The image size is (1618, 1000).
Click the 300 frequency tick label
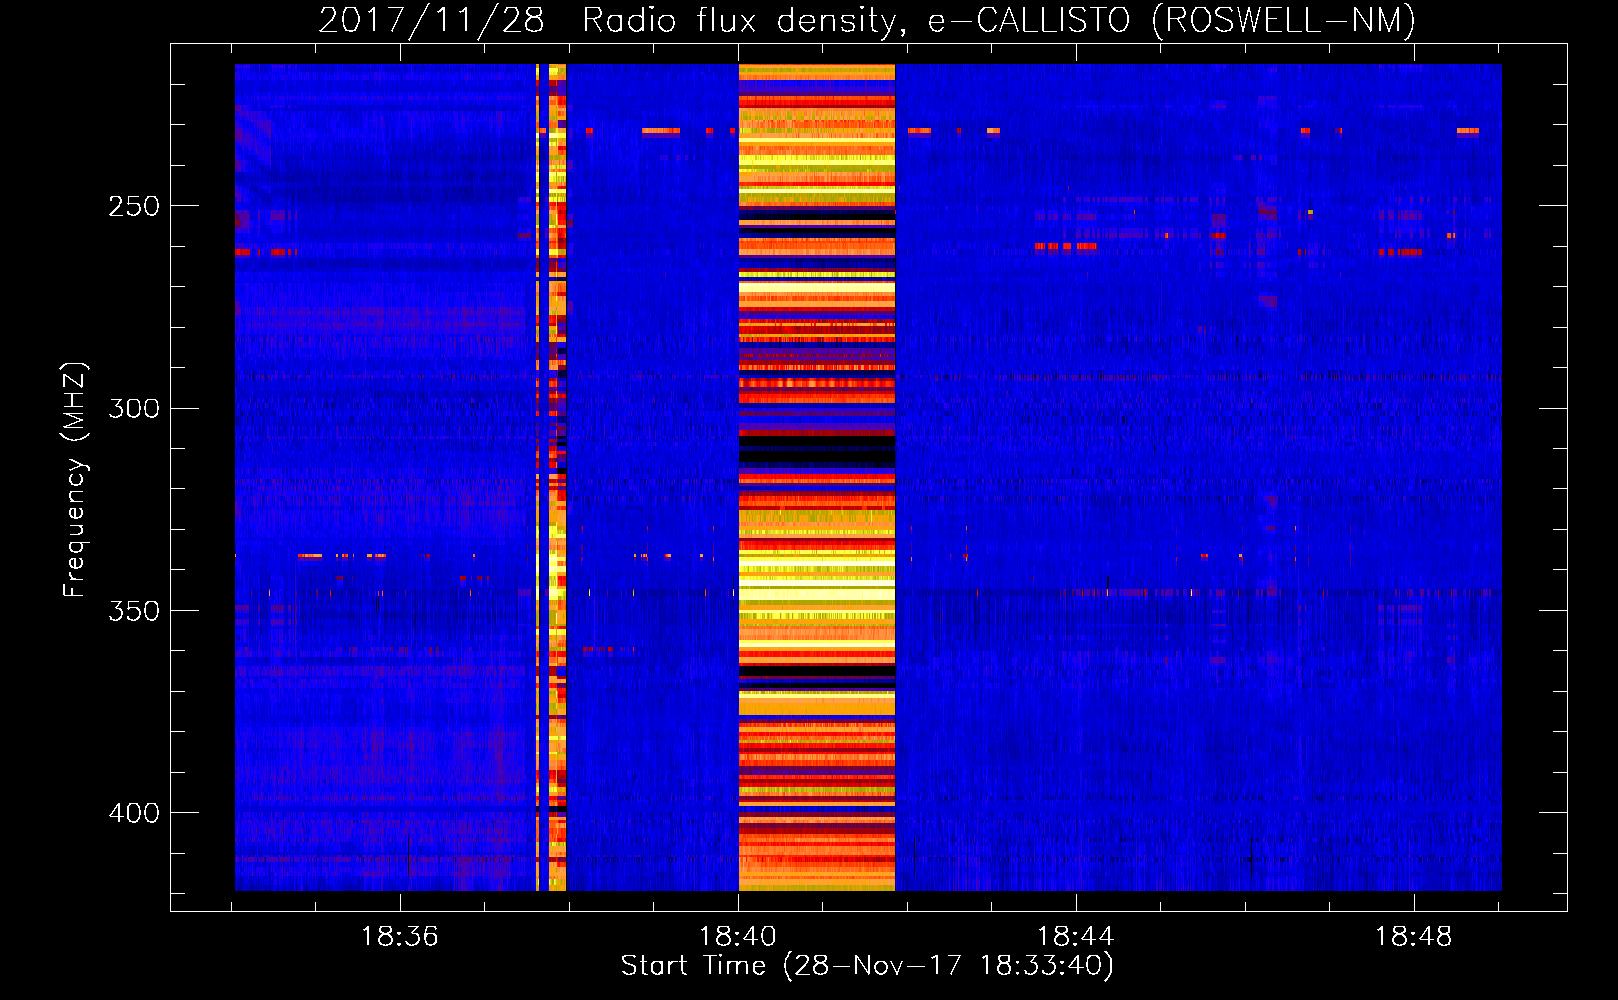tap(134, 408)
